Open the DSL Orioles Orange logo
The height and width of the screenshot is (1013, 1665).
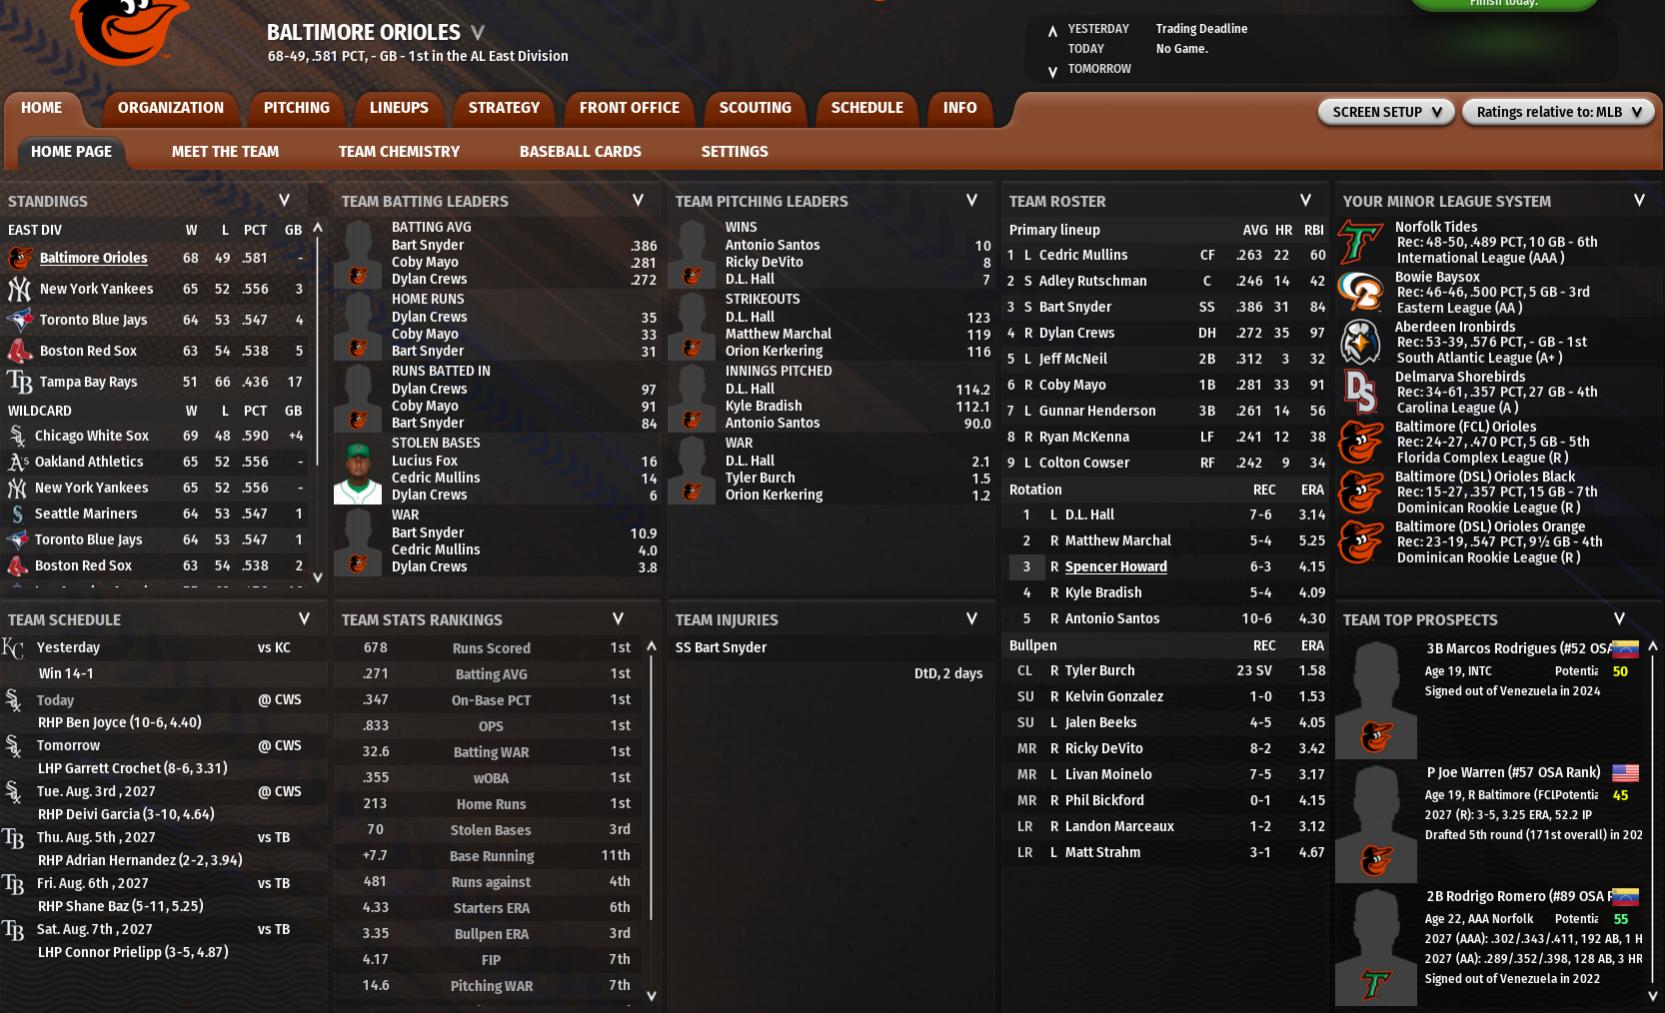1361,542
